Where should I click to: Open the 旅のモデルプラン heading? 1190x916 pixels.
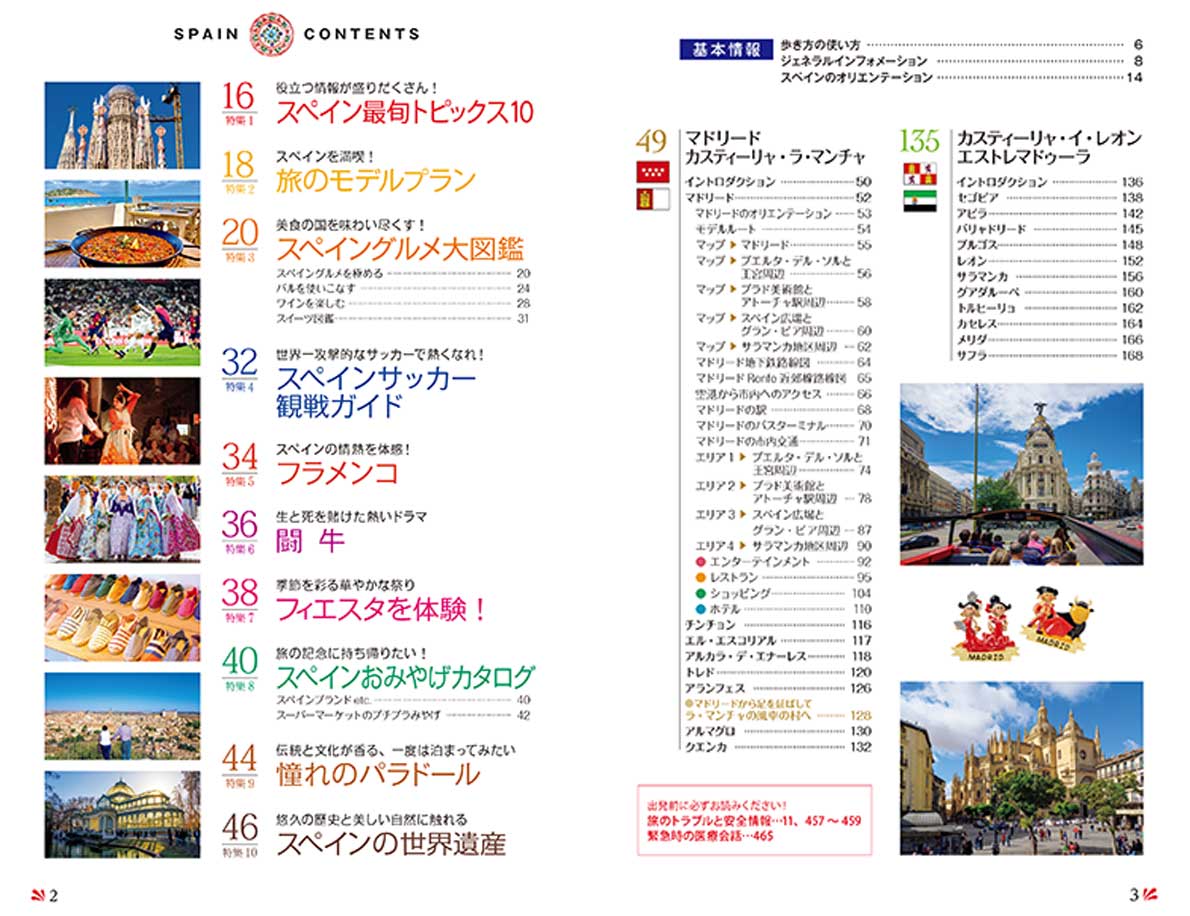coord(375,180)
